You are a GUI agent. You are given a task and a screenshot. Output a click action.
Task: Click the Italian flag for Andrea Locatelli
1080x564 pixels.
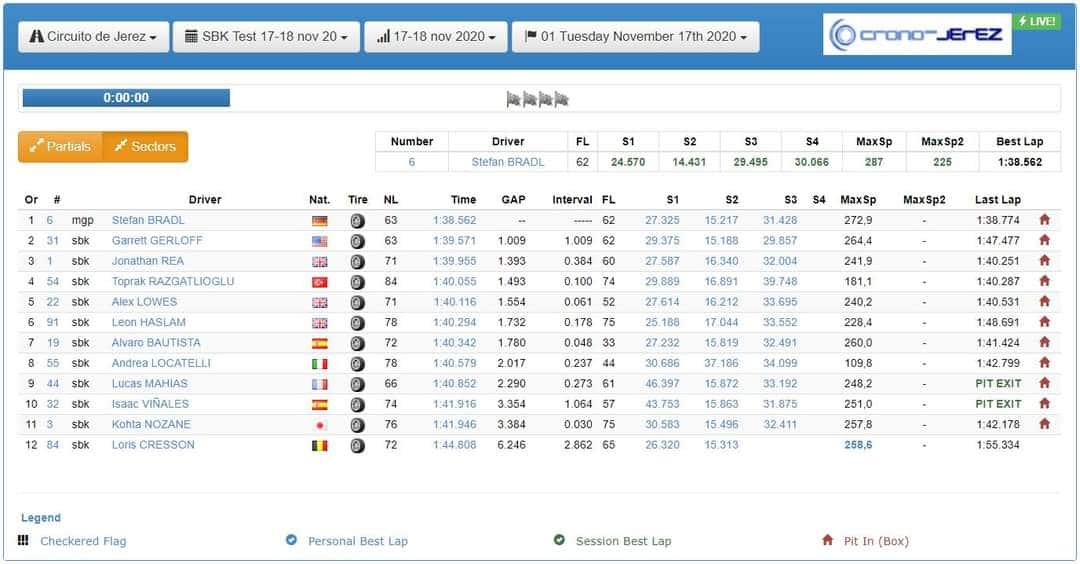click(x=319, y=364)
